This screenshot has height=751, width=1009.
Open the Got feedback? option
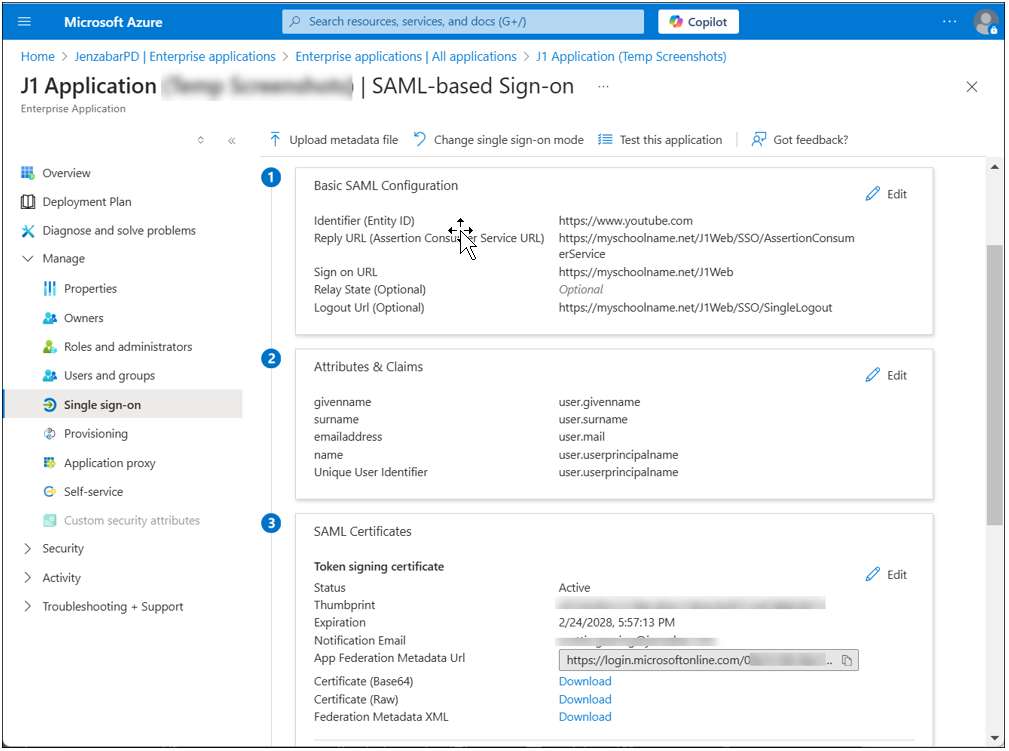point(800,140)
